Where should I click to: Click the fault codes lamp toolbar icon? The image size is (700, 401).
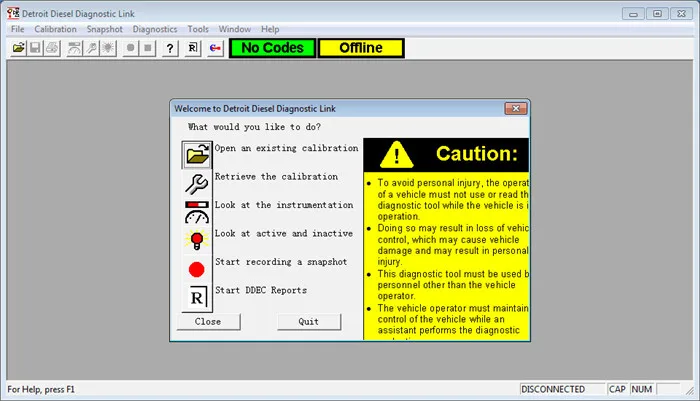108,48
